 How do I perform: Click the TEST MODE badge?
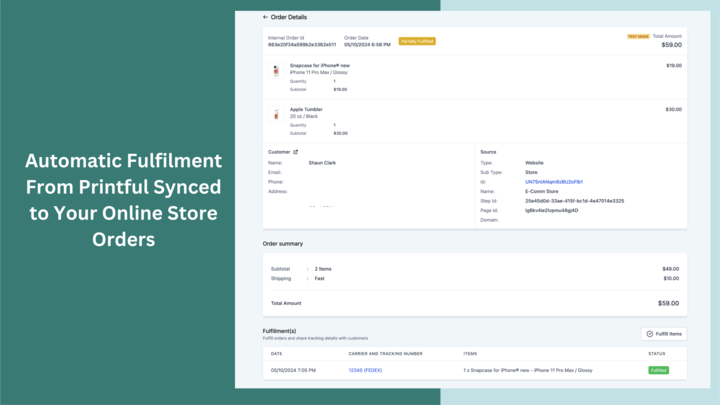638,36
